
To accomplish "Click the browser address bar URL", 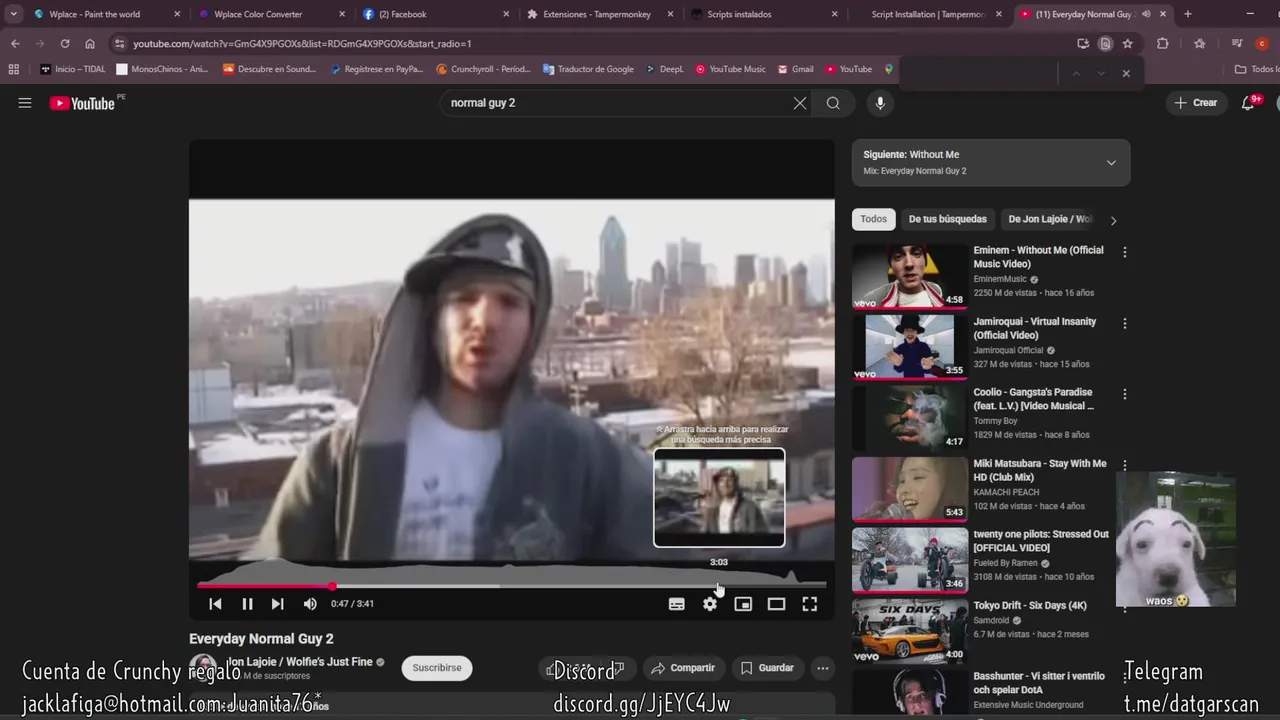I will [x=302, y=44].
